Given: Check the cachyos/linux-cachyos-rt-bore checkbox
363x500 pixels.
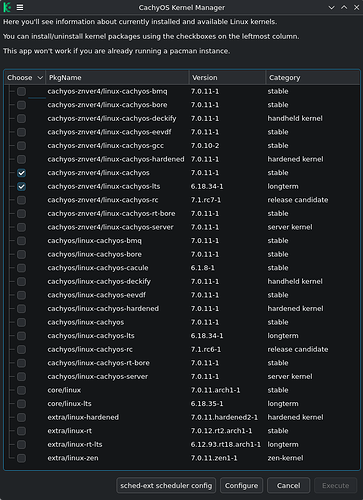Looking at the screenshot, I should tap(21, 363).
